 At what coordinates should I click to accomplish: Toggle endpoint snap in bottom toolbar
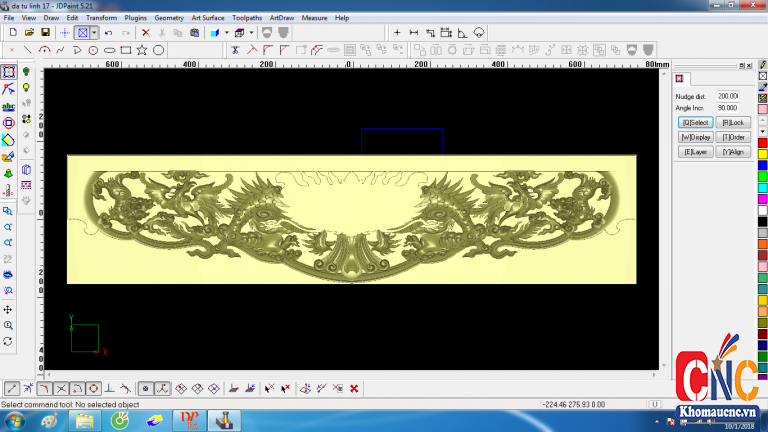[11, 388]
